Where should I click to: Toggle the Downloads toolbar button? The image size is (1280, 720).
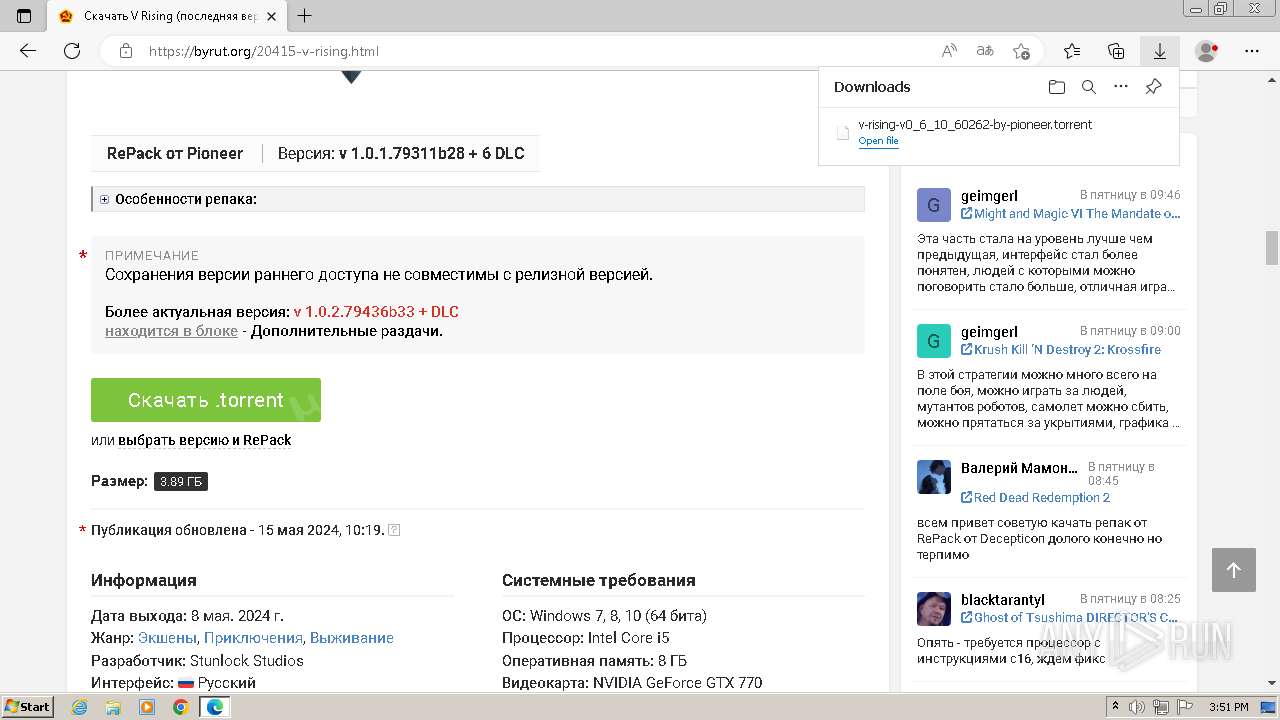pyautogui.click(x=1160, y=51)
